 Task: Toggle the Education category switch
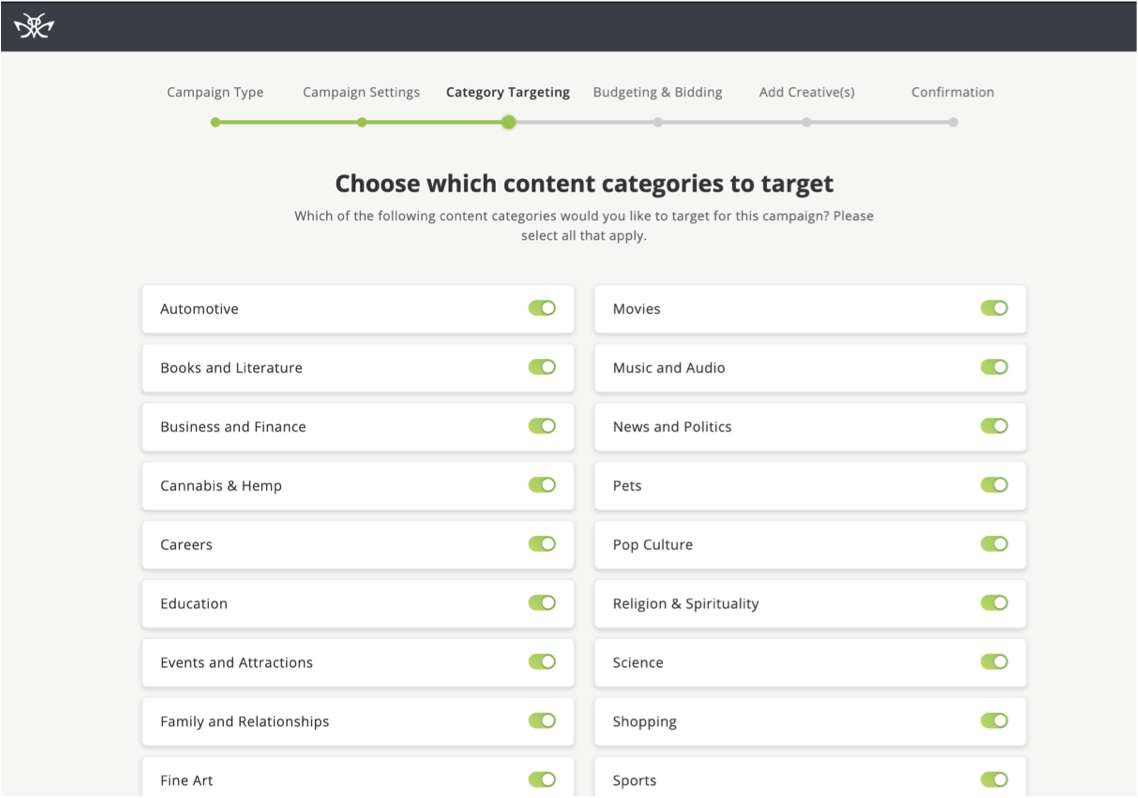tap(542, 603)
